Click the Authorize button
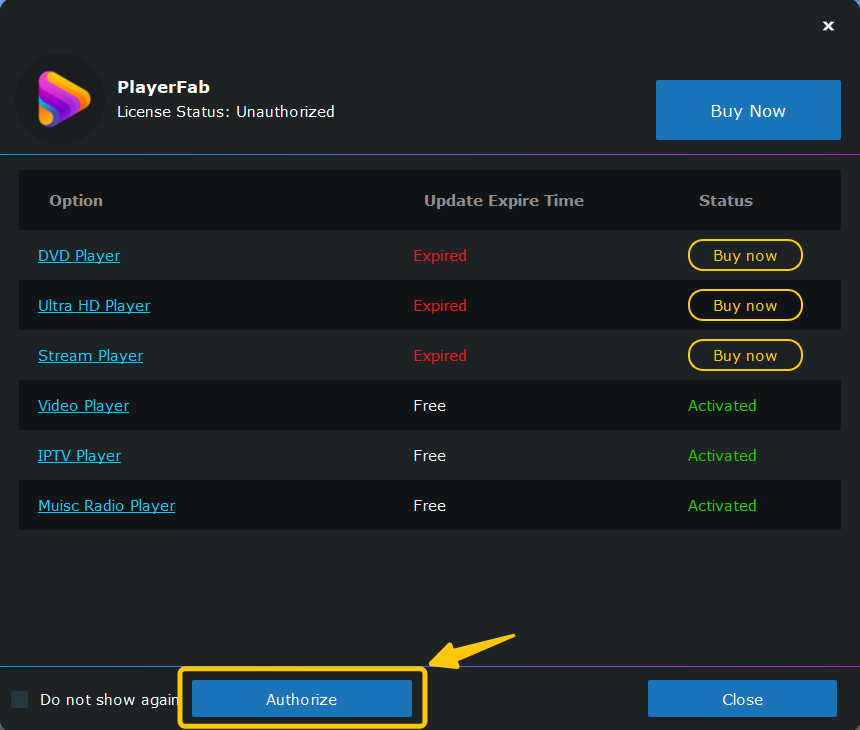This screenshot has height=730, width=860. [302, 699]
